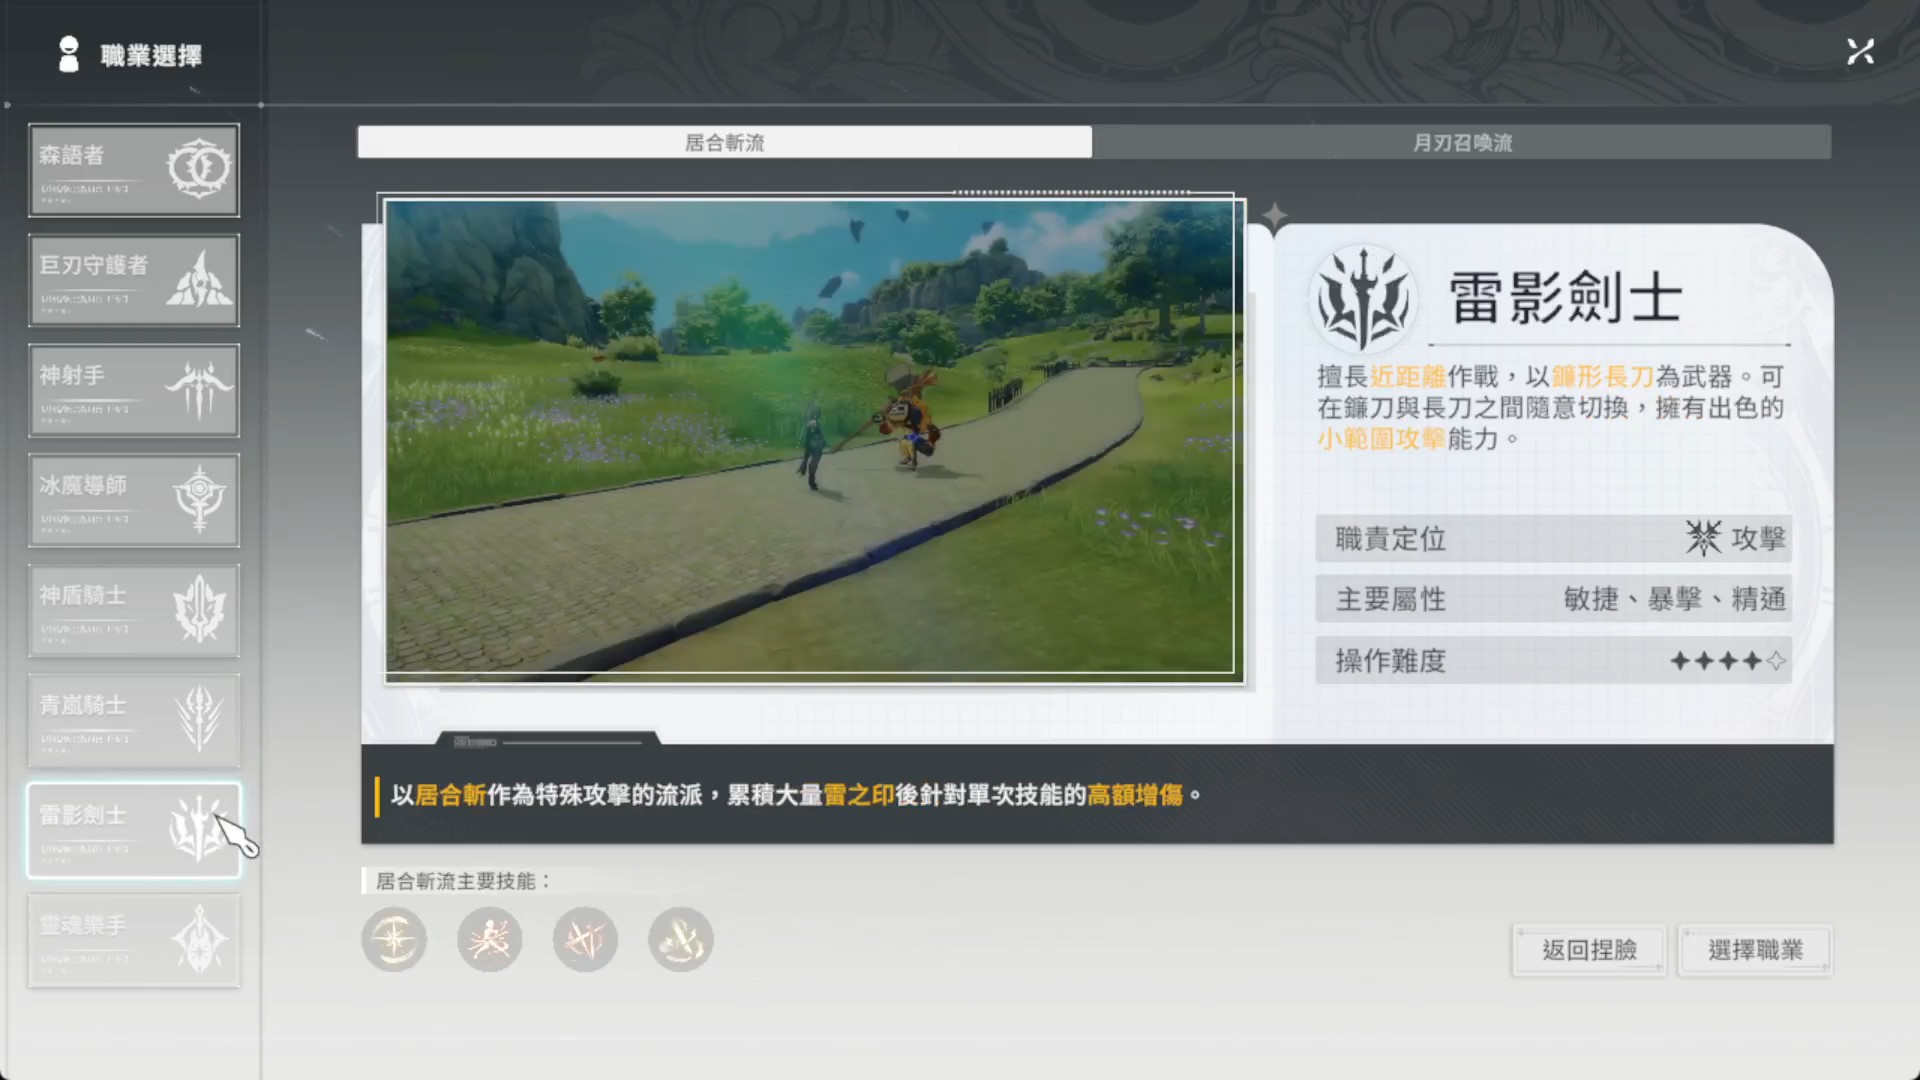Choose the 神射手 class
This screenshot has width=1920, height=1080.
pos(133,390)
